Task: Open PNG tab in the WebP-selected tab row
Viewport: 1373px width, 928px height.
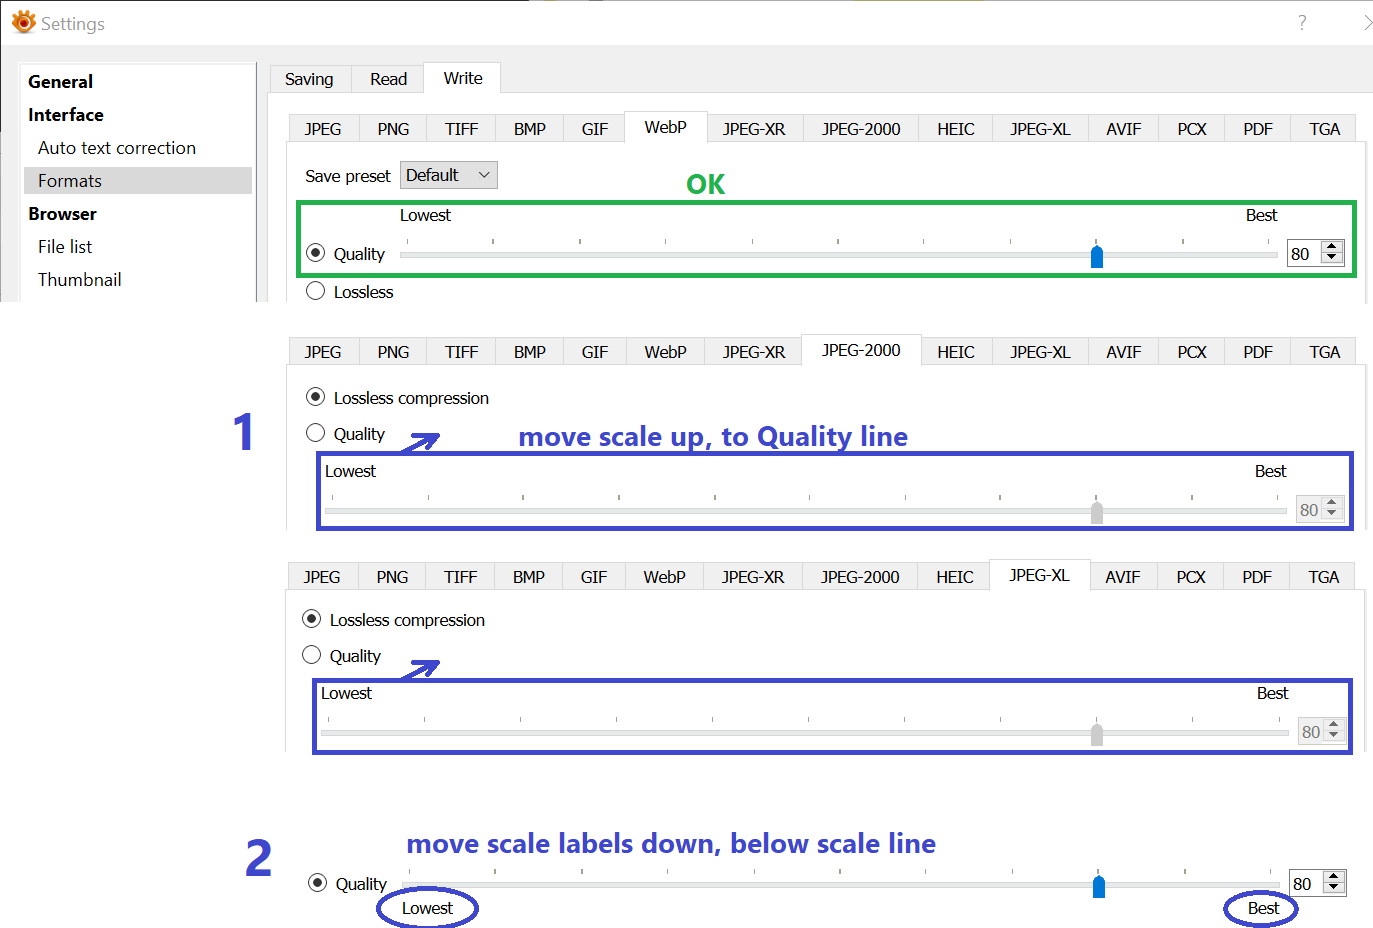Action: point(393,129)
